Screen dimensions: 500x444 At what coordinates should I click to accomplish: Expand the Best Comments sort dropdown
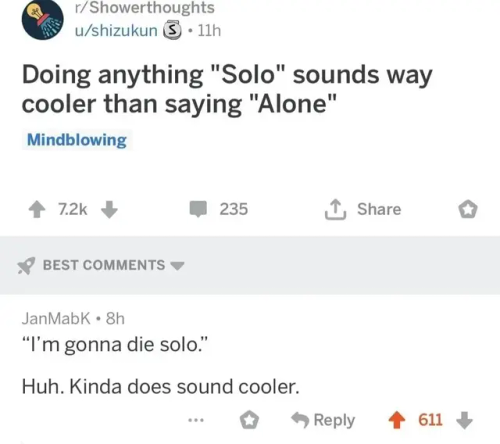177,266
